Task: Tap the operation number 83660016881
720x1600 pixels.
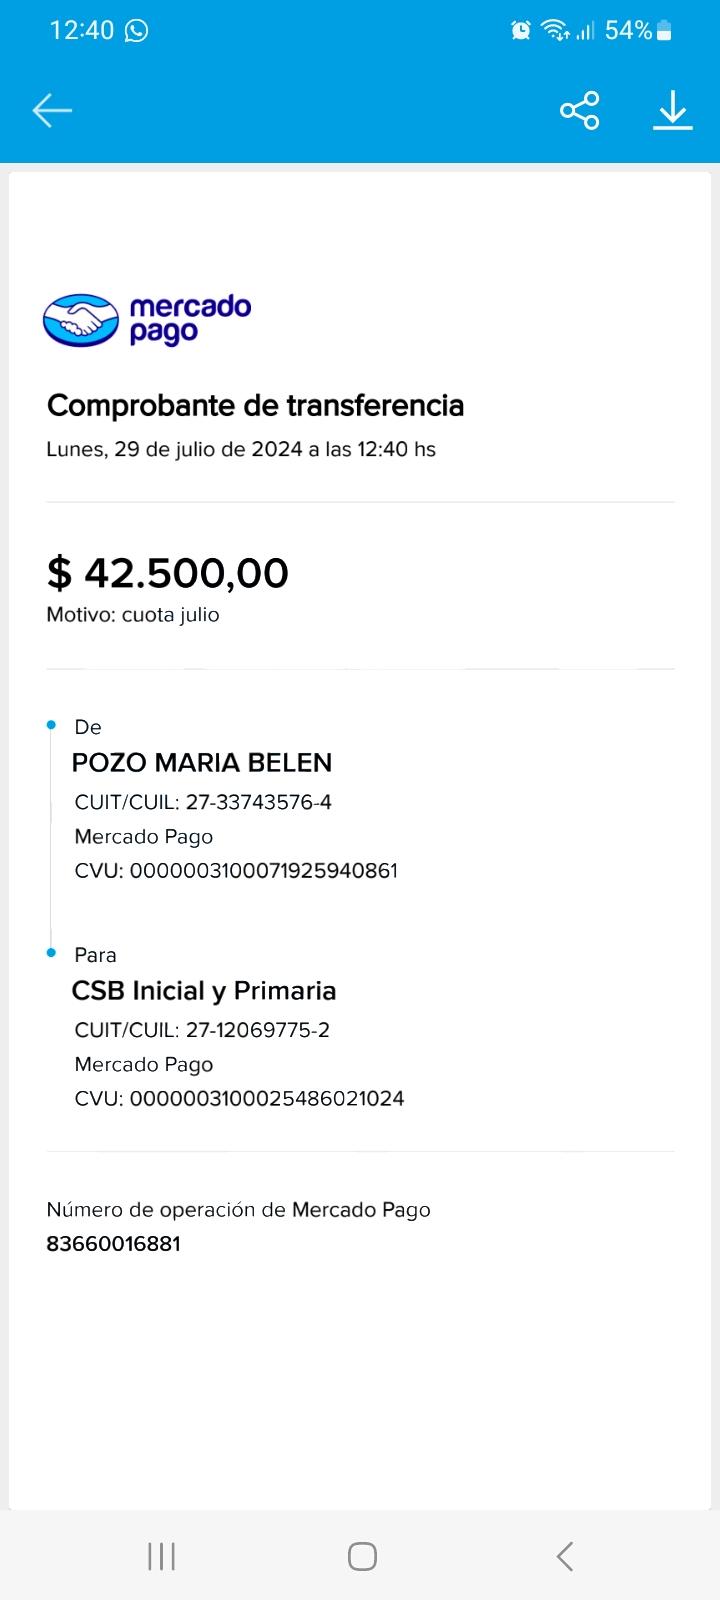Action: click(113, 1244)
